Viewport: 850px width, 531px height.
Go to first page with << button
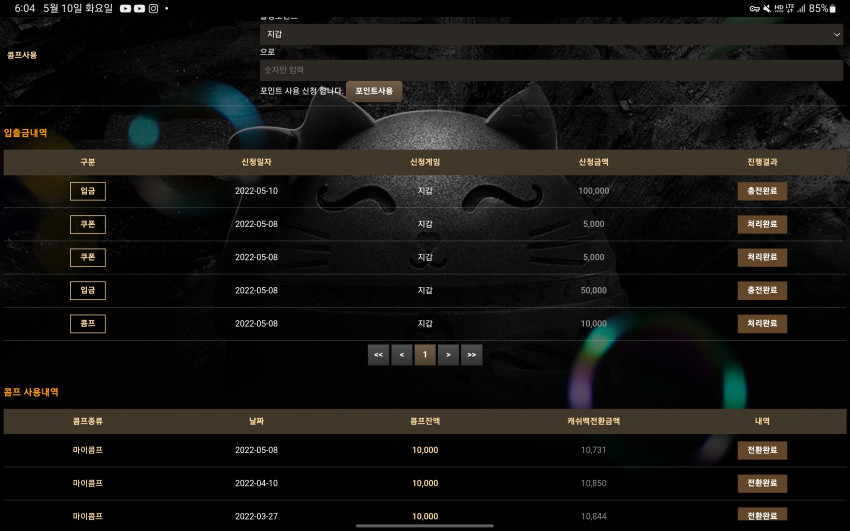[378, 355]
